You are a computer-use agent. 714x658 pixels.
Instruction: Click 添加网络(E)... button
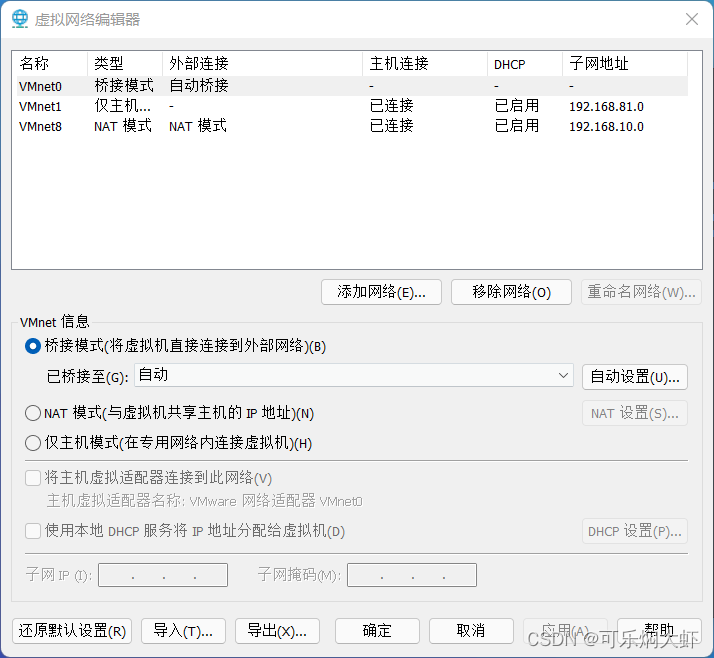click(x=381, y=292)
